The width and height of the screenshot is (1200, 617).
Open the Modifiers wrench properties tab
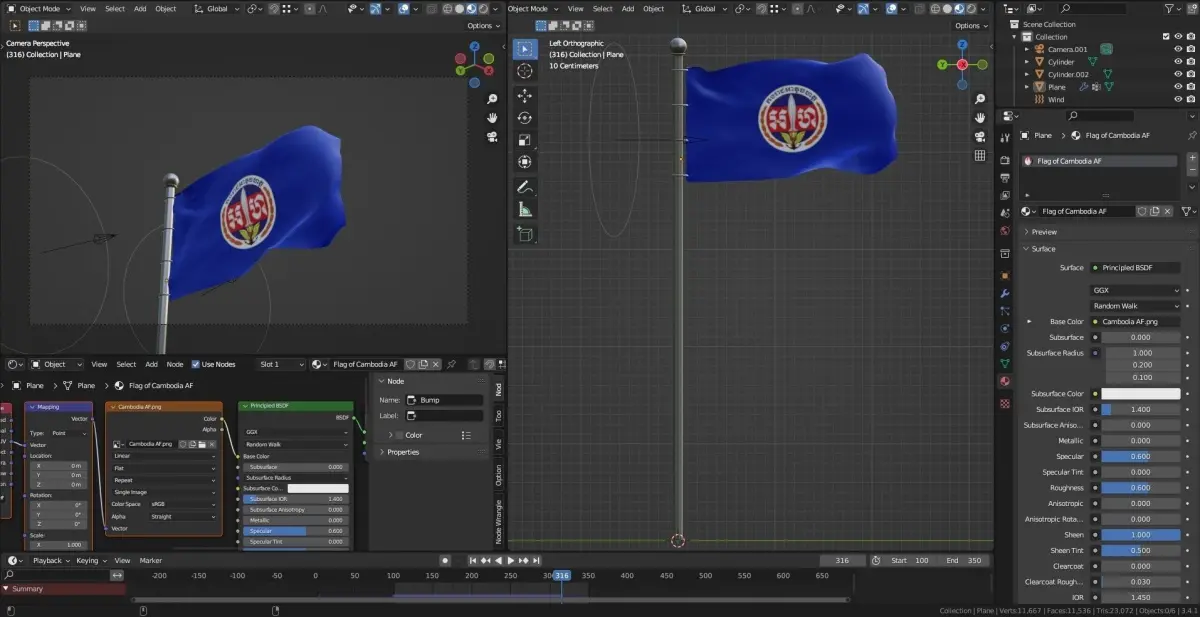click(1005, 293)
